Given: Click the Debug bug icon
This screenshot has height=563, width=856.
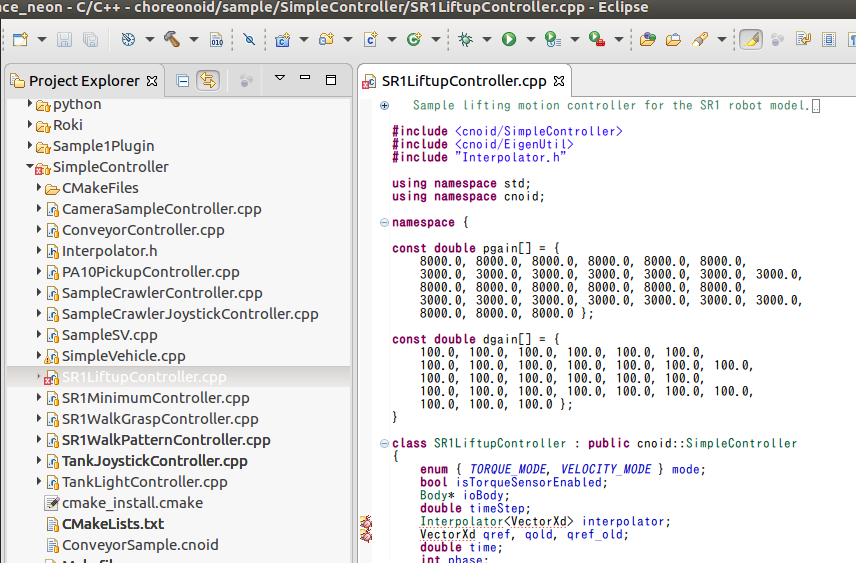Looking at the screenshot, I should 465,40.
